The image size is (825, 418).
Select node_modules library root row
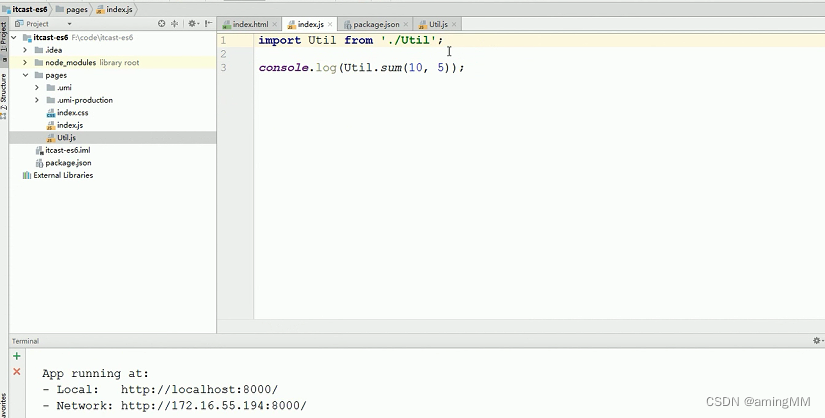[x=112, y=62]
